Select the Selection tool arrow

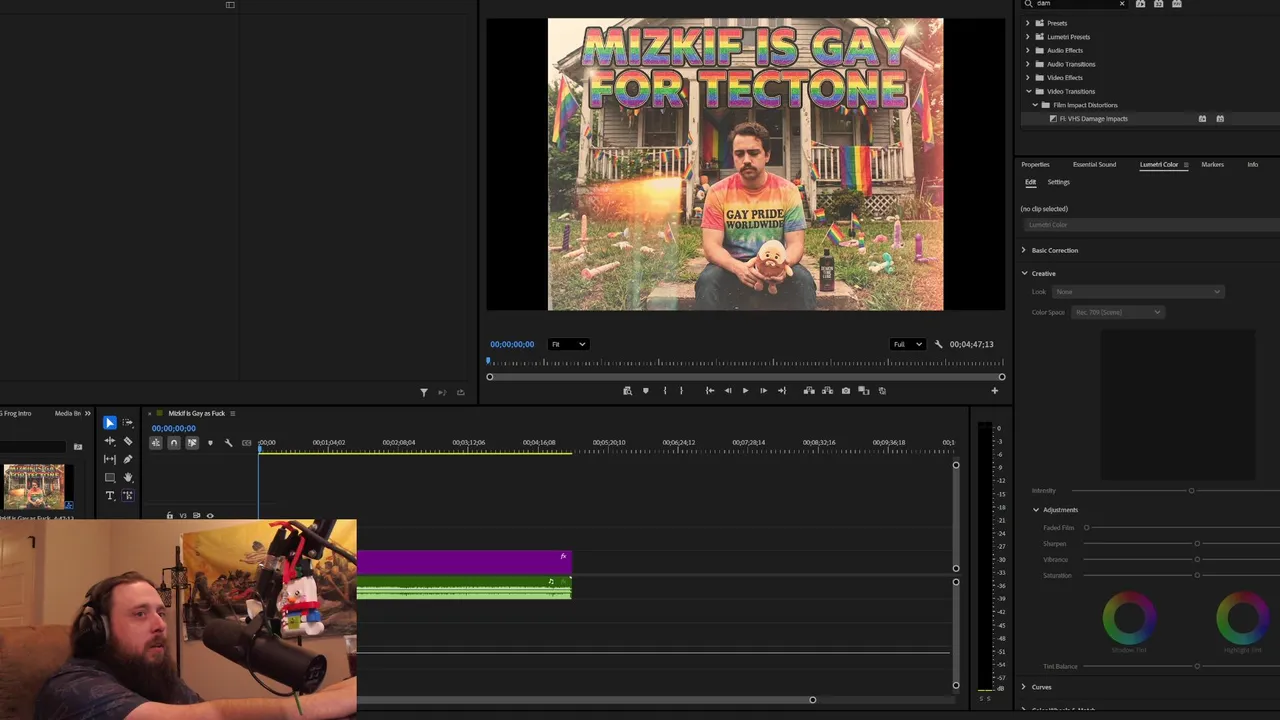pos(110,423)
